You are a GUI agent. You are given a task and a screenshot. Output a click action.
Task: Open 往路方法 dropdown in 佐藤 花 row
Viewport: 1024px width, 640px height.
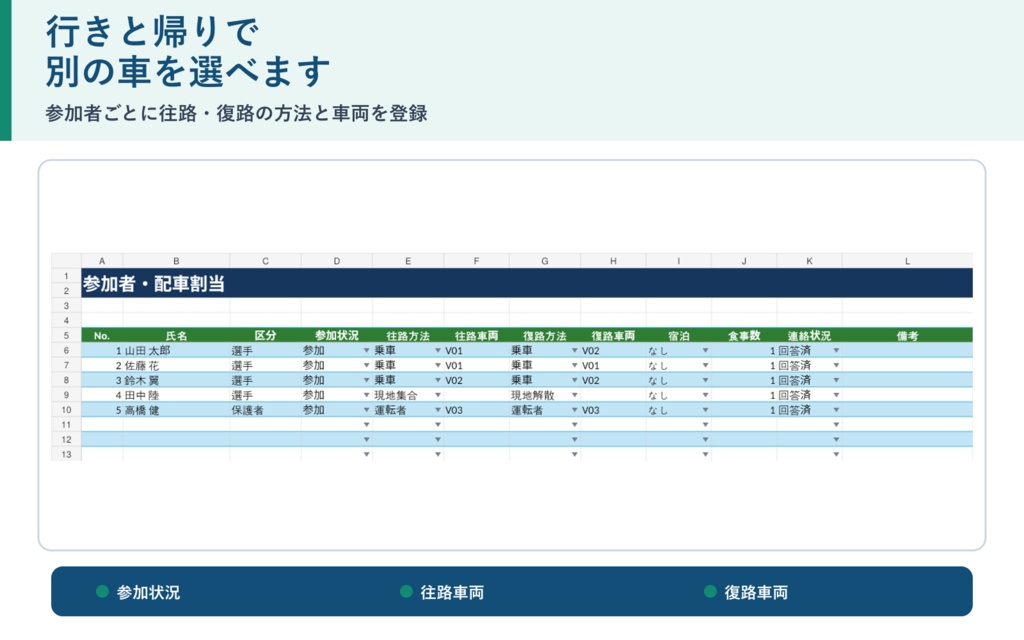438,366
